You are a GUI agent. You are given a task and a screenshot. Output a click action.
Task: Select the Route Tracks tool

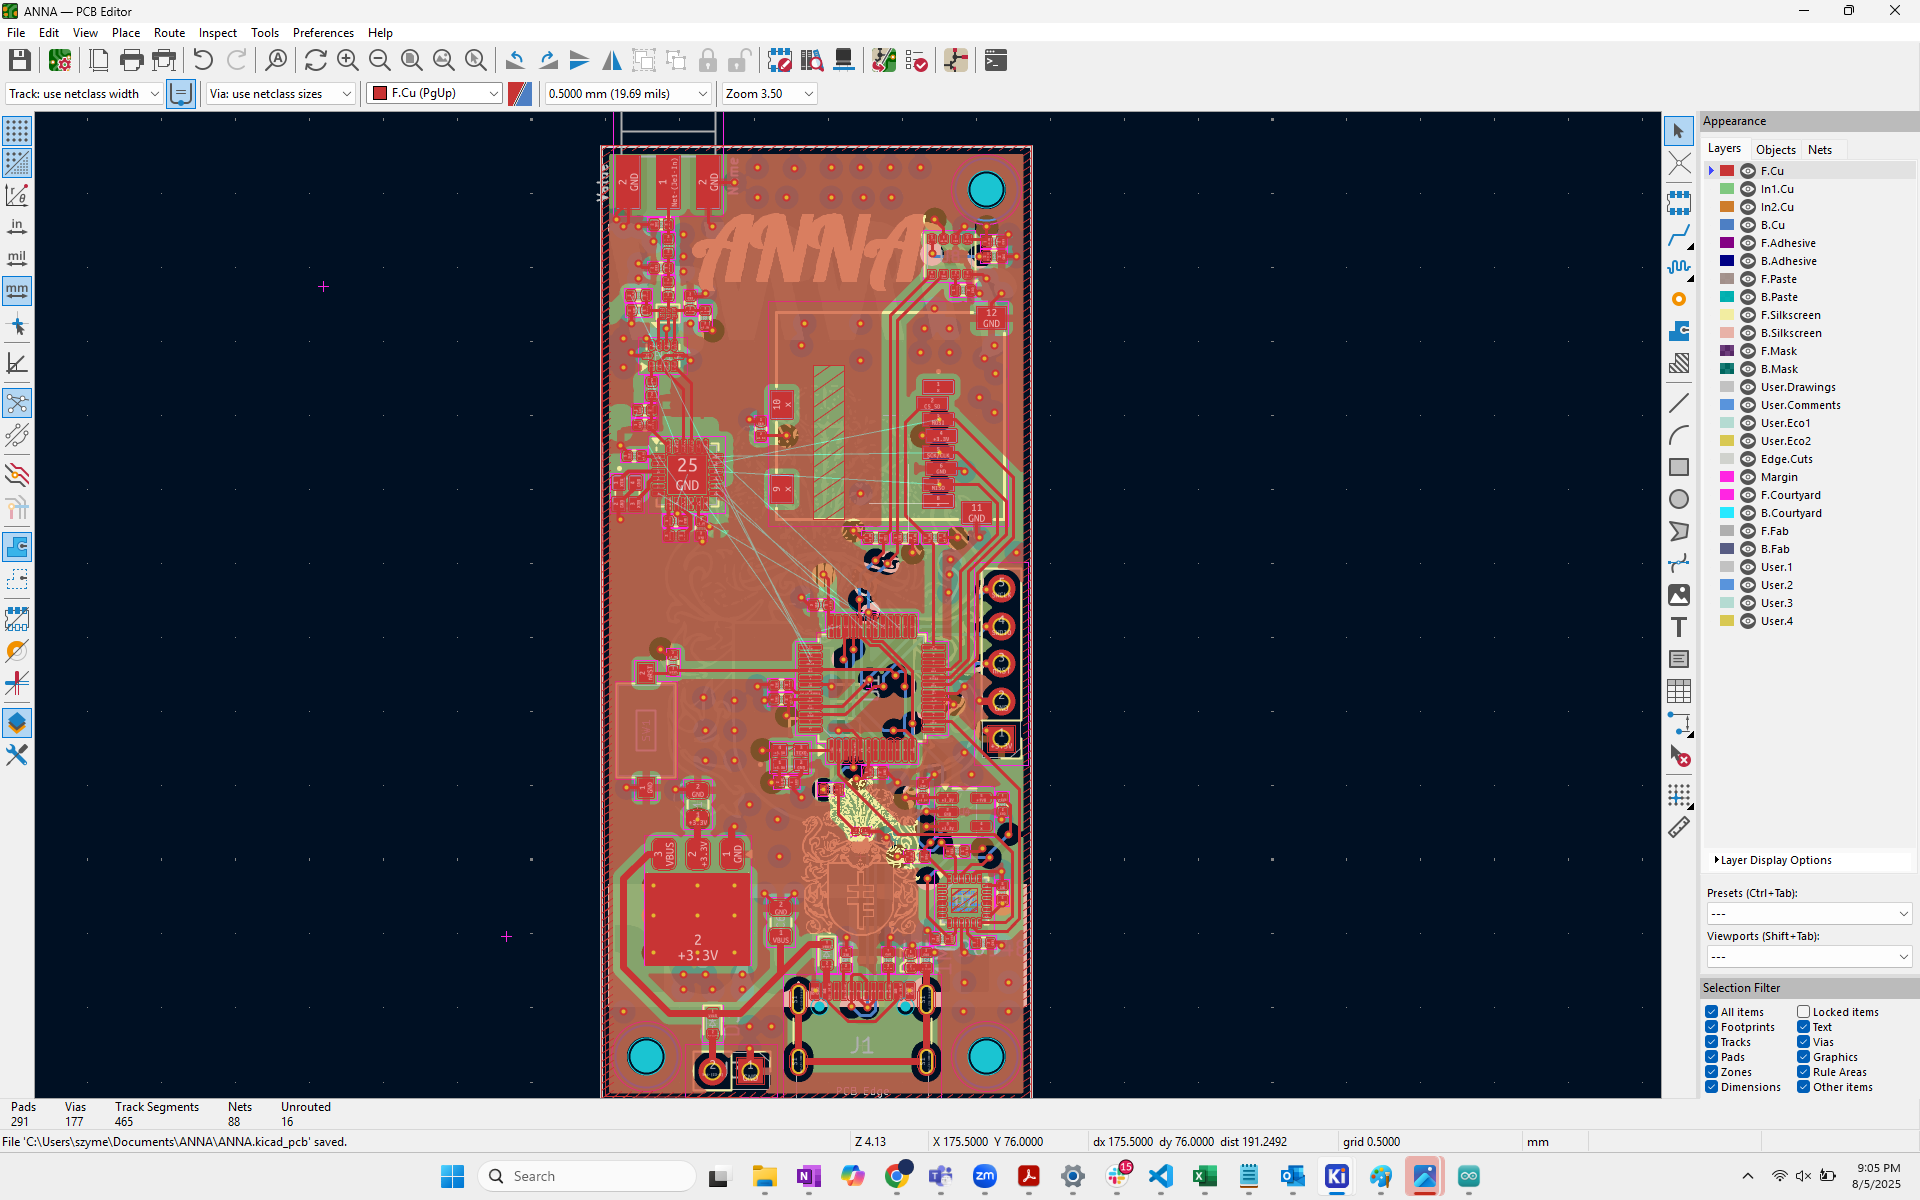tap(1679, 237)
